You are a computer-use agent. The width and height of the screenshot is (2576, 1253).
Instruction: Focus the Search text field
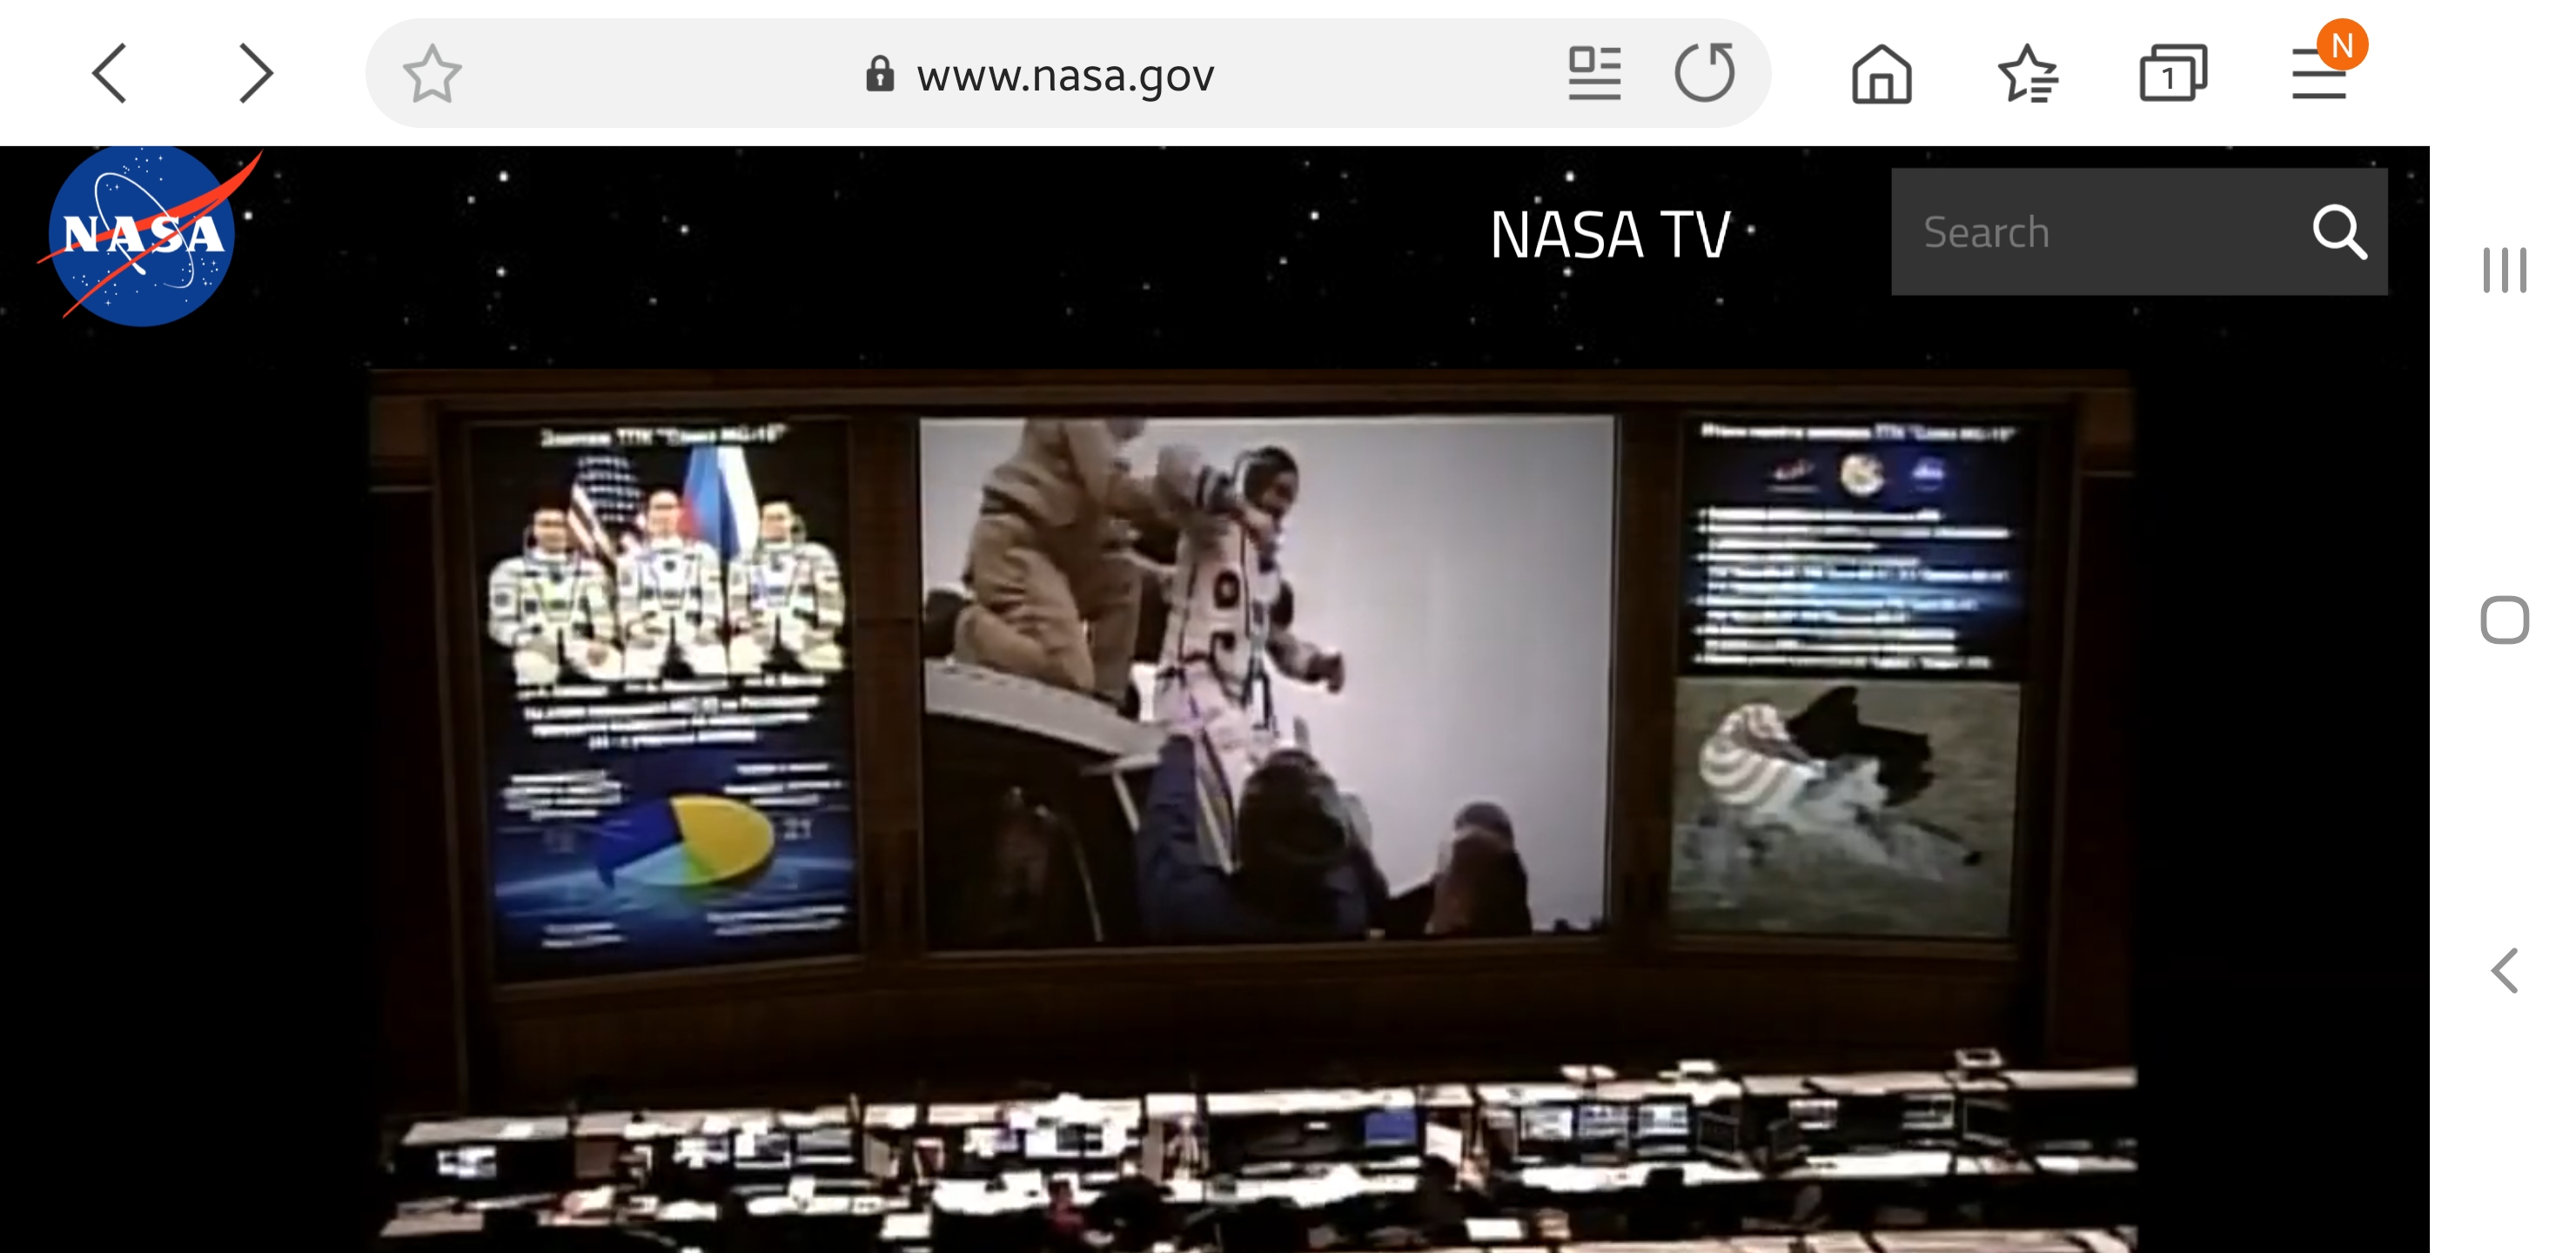tap(2100, 232)
